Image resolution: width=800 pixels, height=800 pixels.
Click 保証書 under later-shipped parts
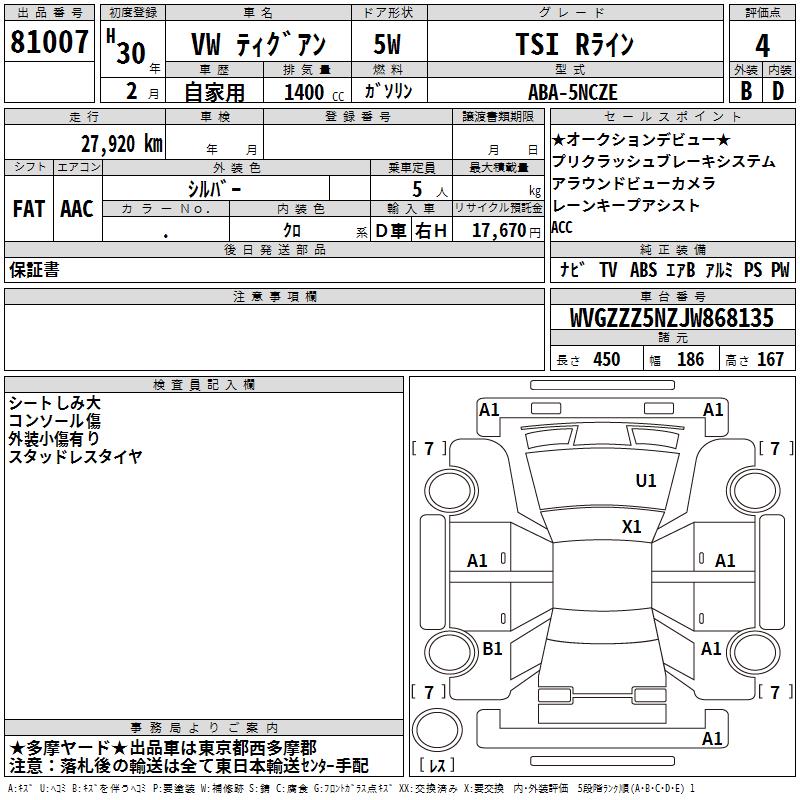point(34,269)
